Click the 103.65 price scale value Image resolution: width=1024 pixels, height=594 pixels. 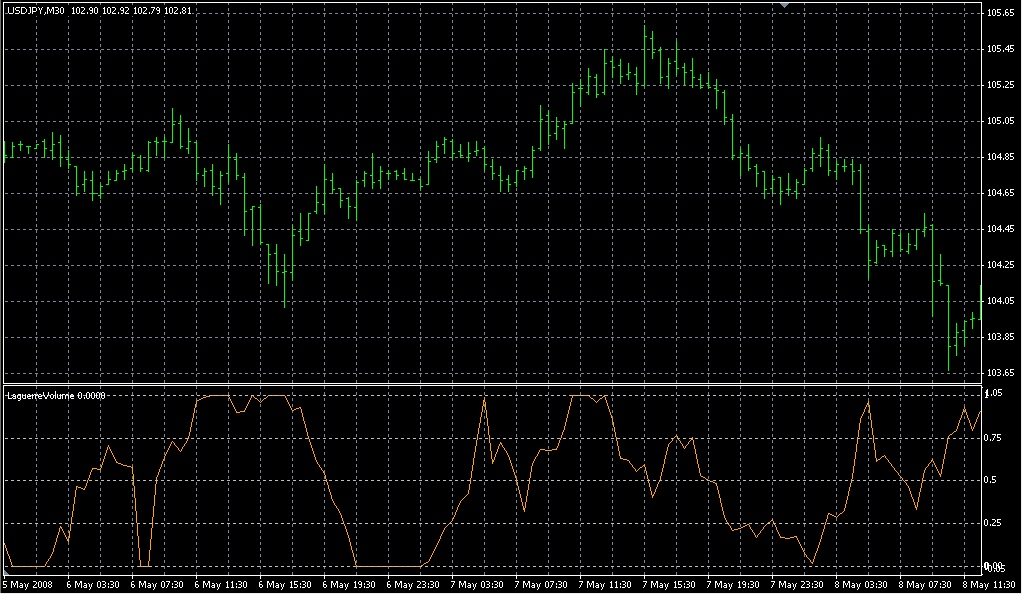(1000, 373)
